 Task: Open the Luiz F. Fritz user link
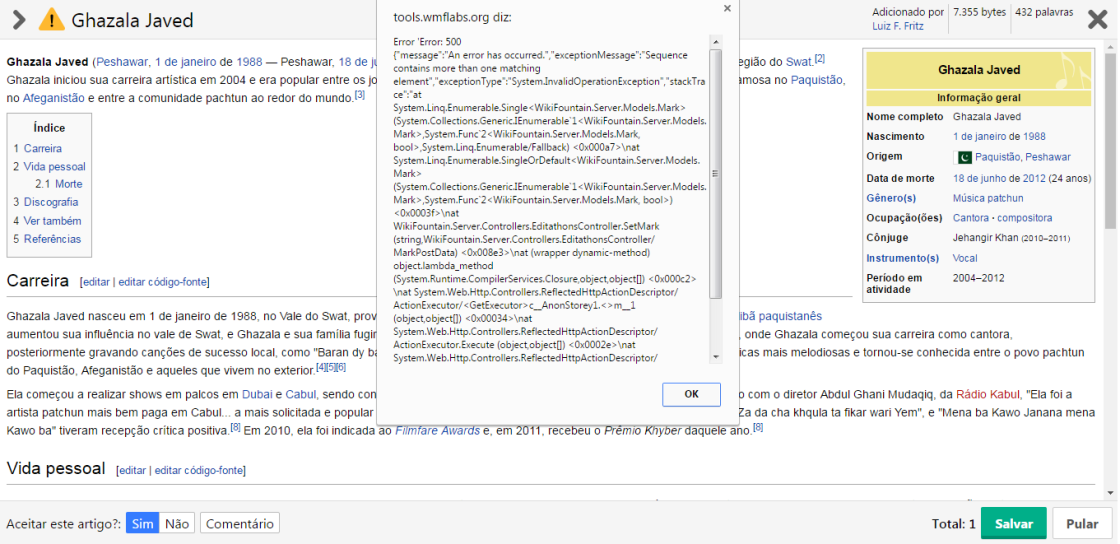pos(898,26)
